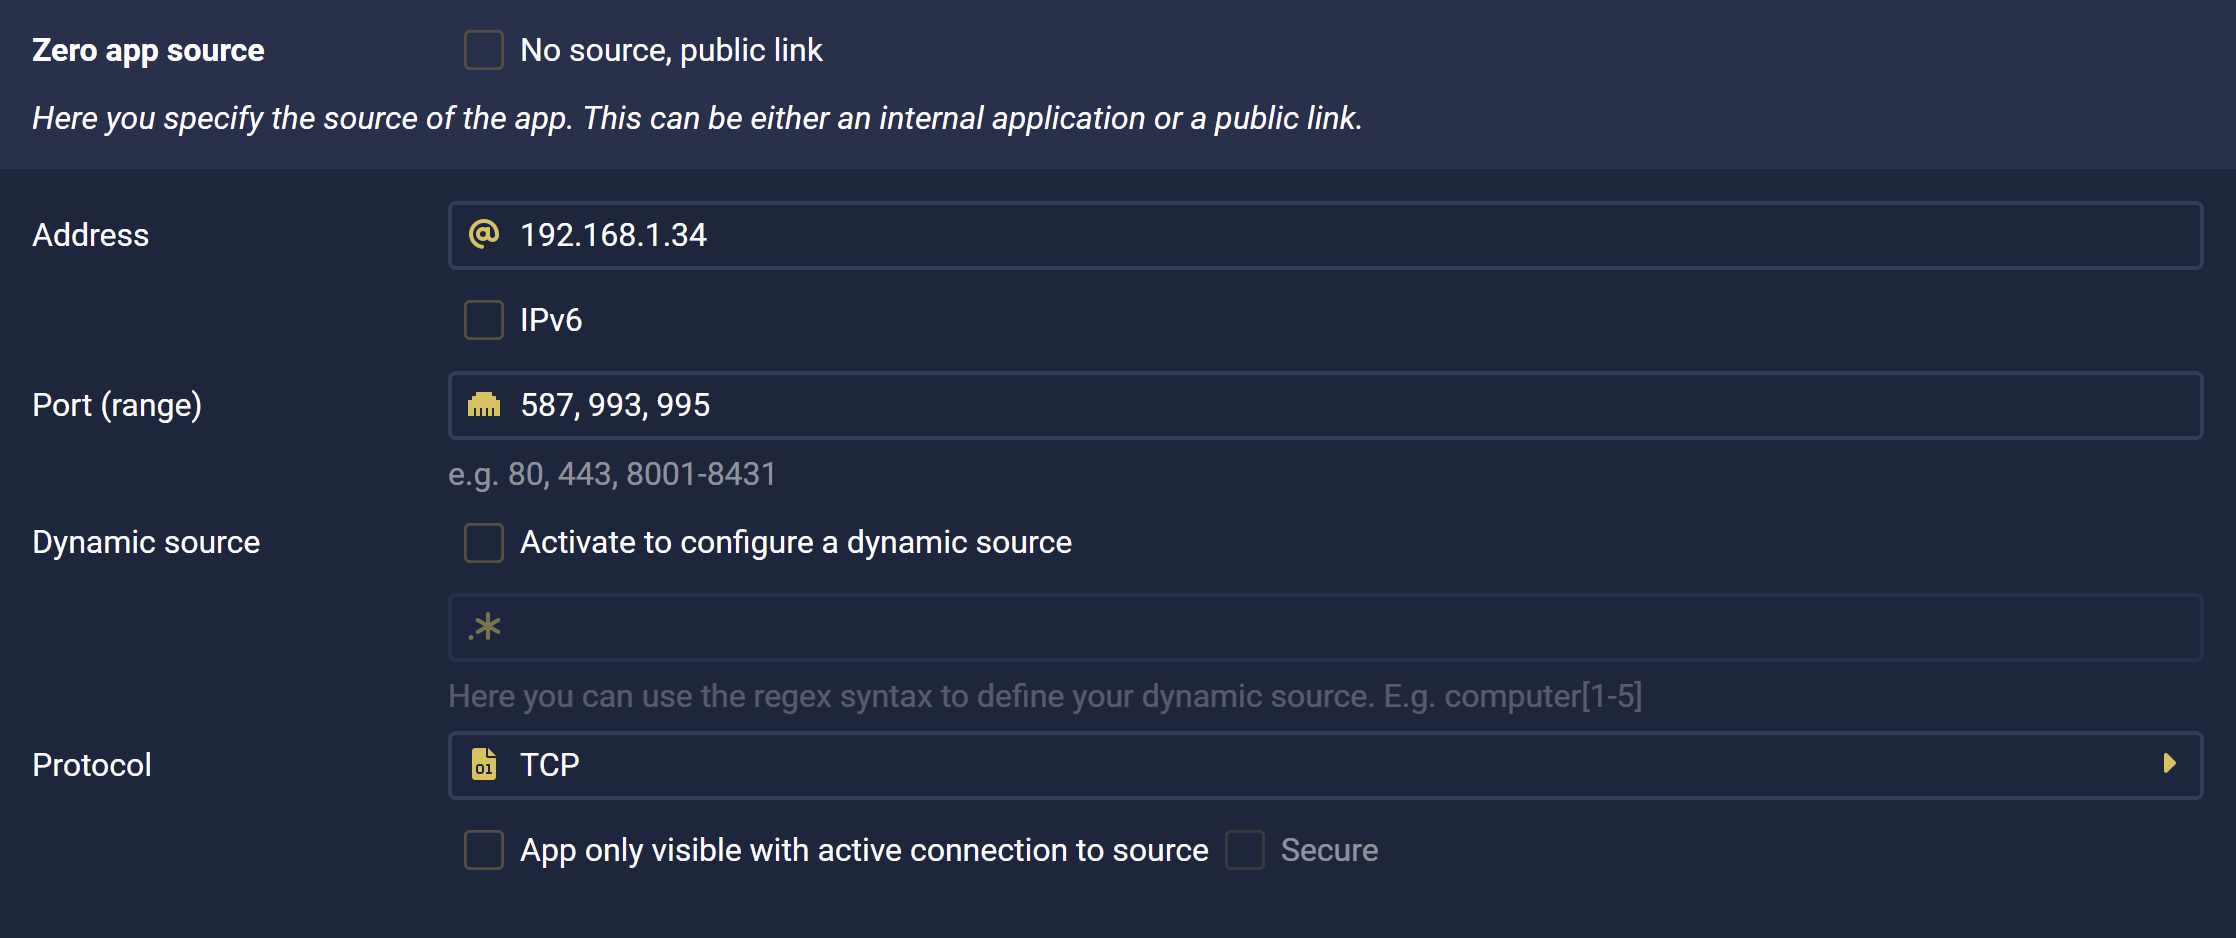Click the Address input showing 192.168.1.34
Viewport: 2236px width, 938px height.
click(x=1325, y=235)
